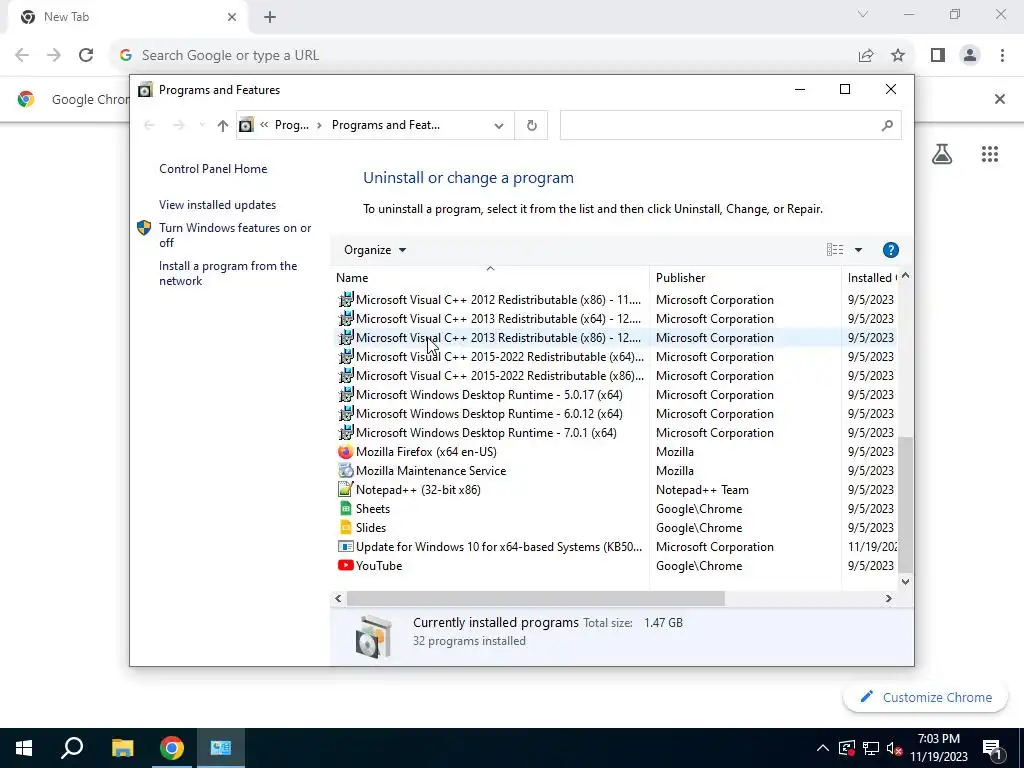Click Customize Chrome button
Viewport: 1024px width, 768px height.
point(925,697)
